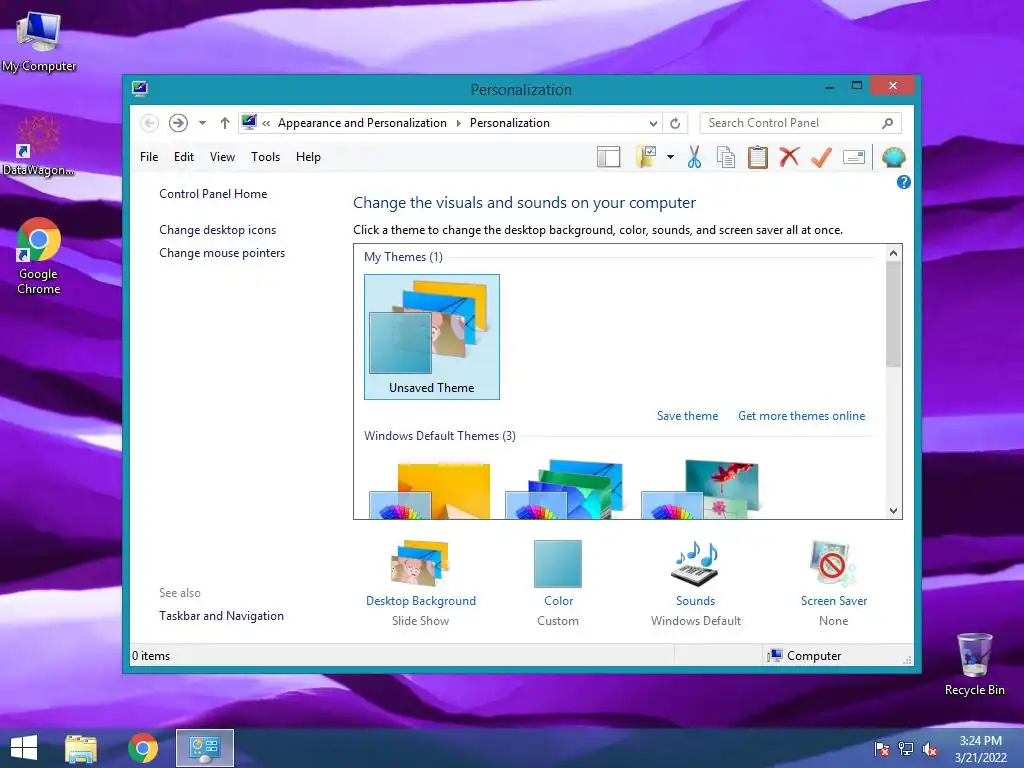Click the Computer status bar entry
Image resolution: width=1024 pixels, height=768 pixels.
click(x=805, y=656)
